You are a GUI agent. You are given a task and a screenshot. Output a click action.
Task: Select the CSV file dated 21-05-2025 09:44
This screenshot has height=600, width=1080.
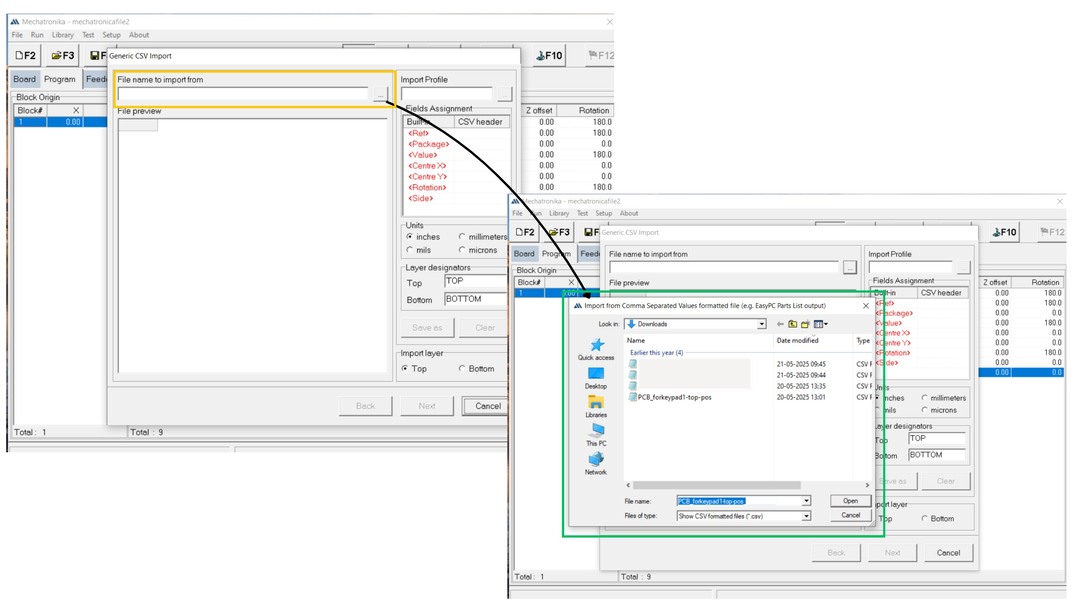(x=748, y=375)
